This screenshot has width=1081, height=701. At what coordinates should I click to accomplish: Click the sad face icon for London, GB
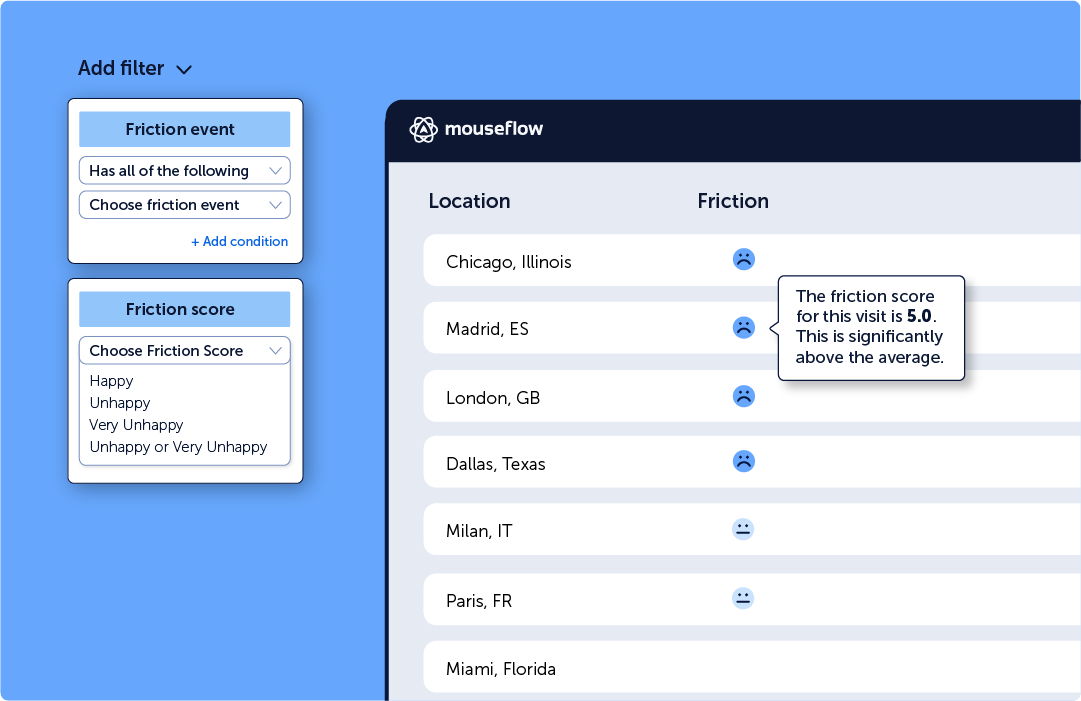tap(743, 396)
